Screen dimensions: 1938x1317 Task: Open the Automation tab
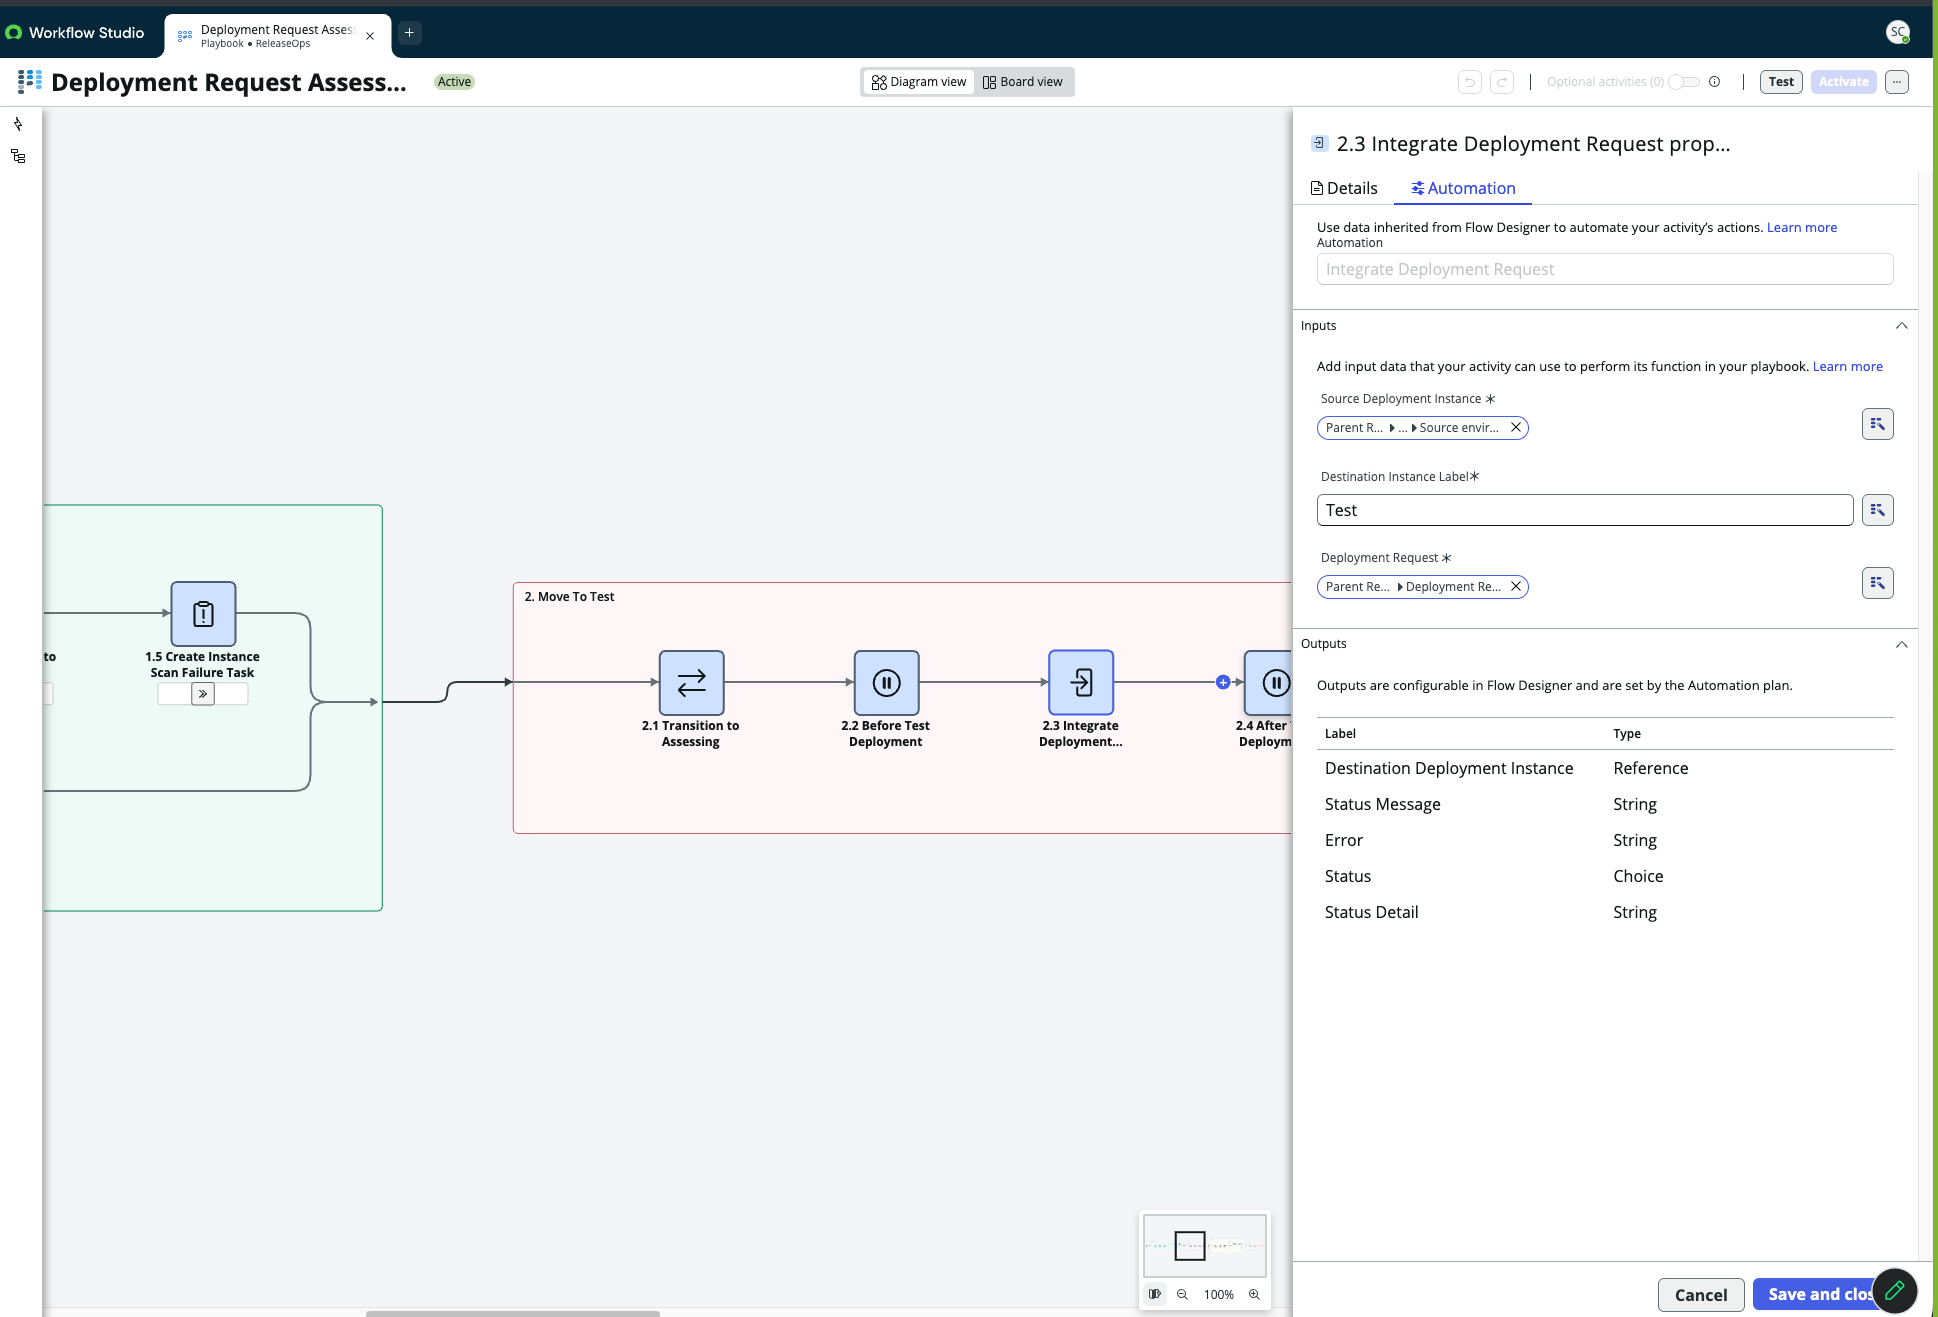[1463, 188]
